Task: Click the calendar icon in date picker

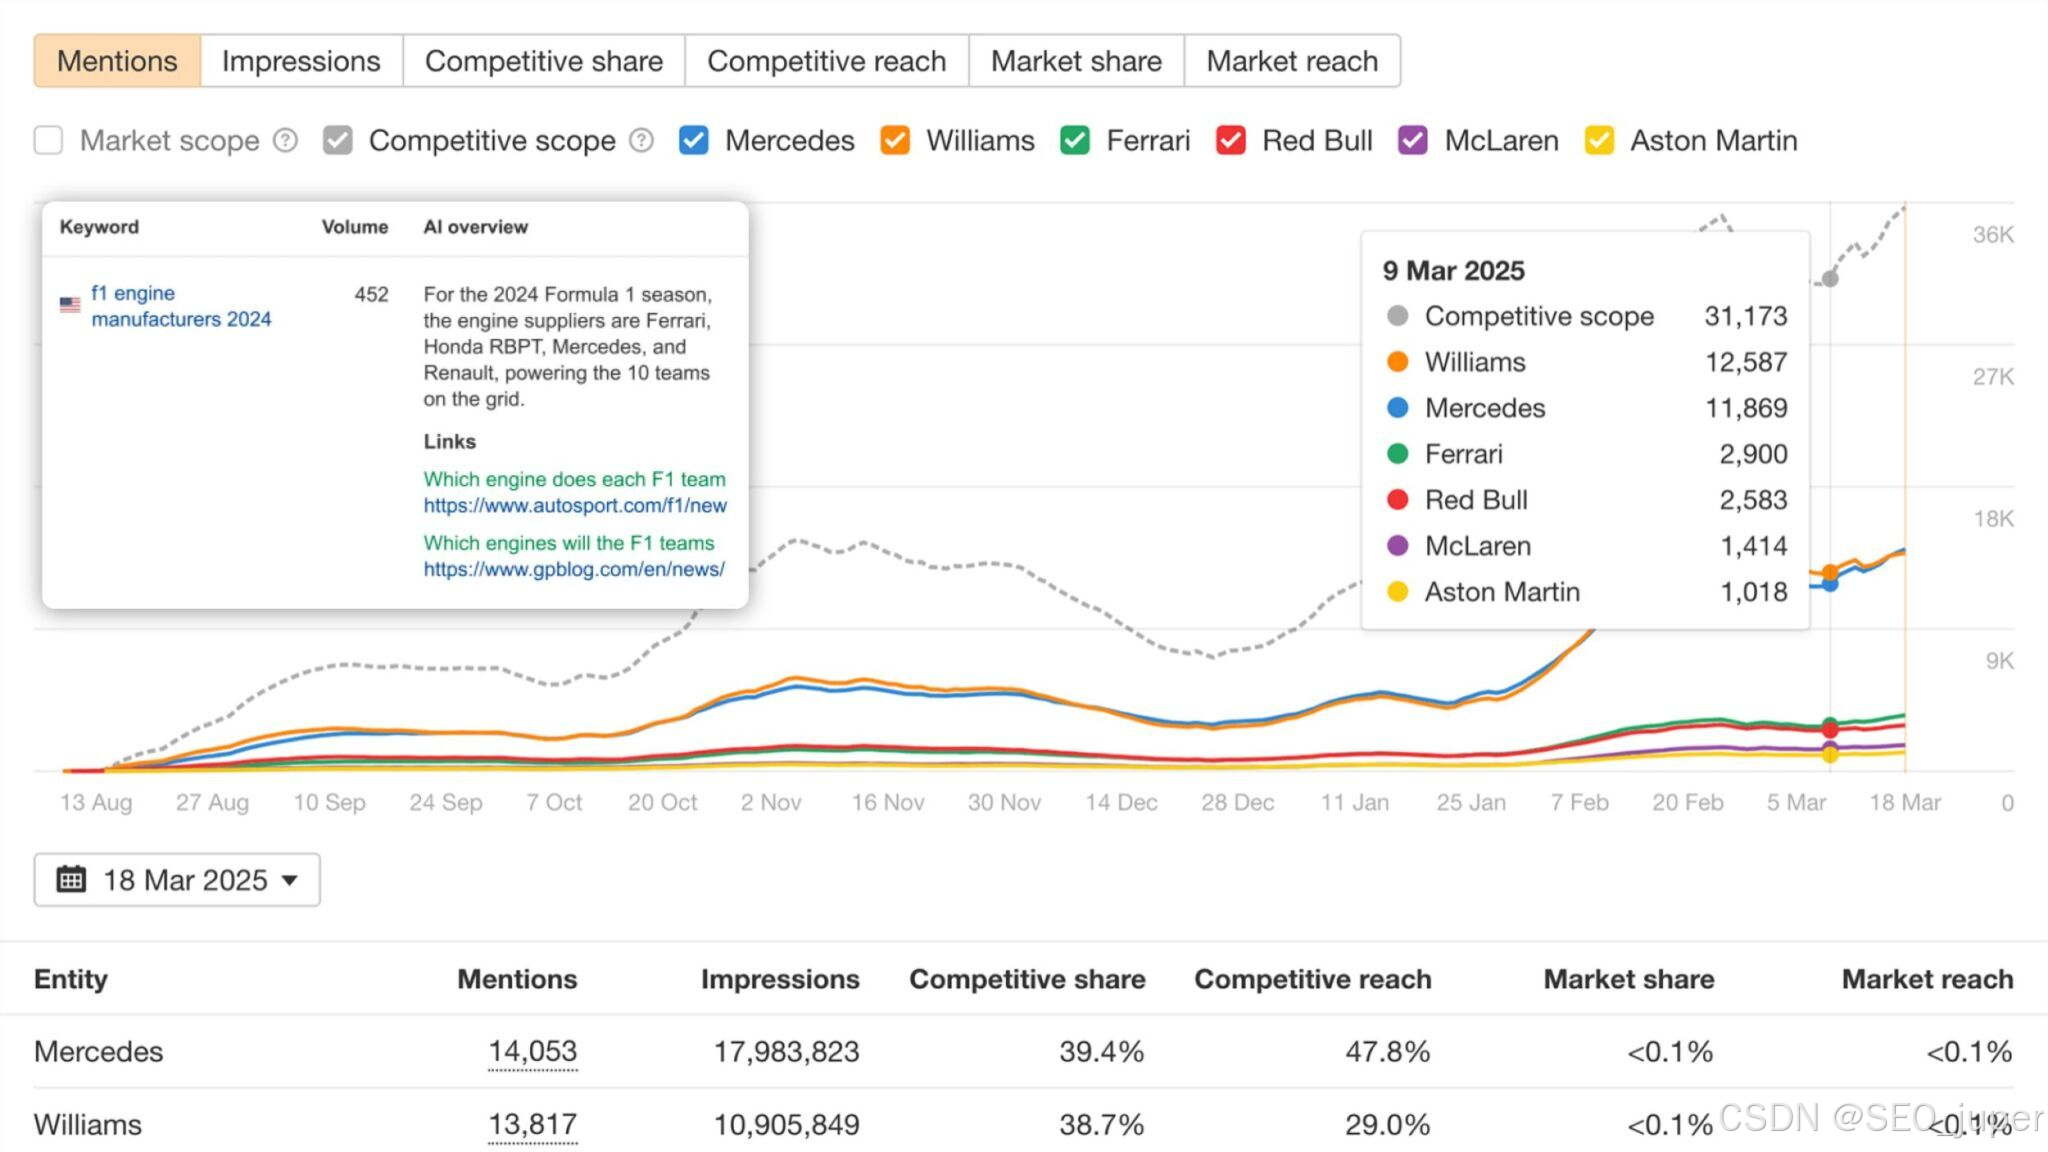Action: [x=71, y=880]
